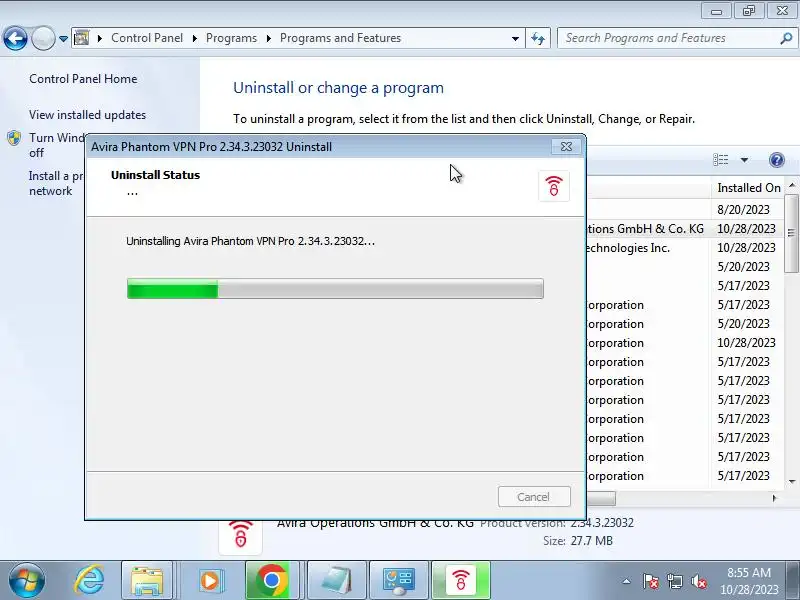Click the uninstall progress bar
800x600 pixels.
(335, 289)
